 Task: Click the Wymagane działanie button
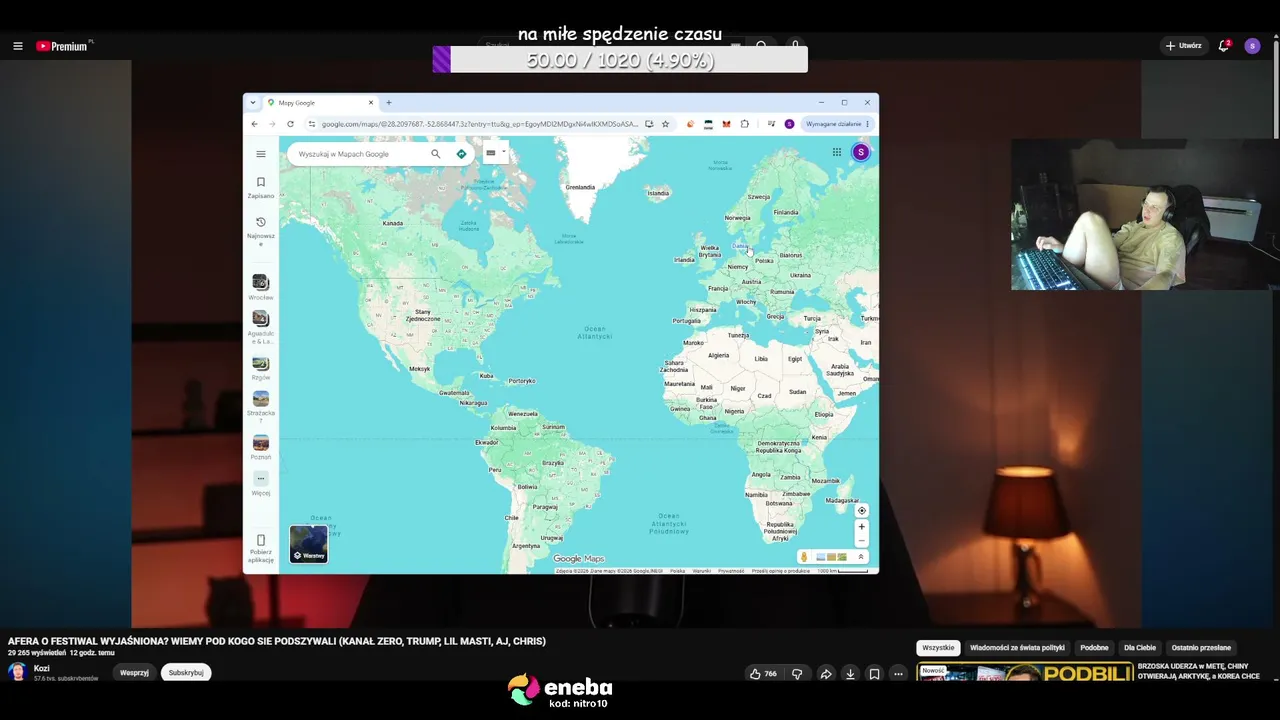(x=833, y=124)
